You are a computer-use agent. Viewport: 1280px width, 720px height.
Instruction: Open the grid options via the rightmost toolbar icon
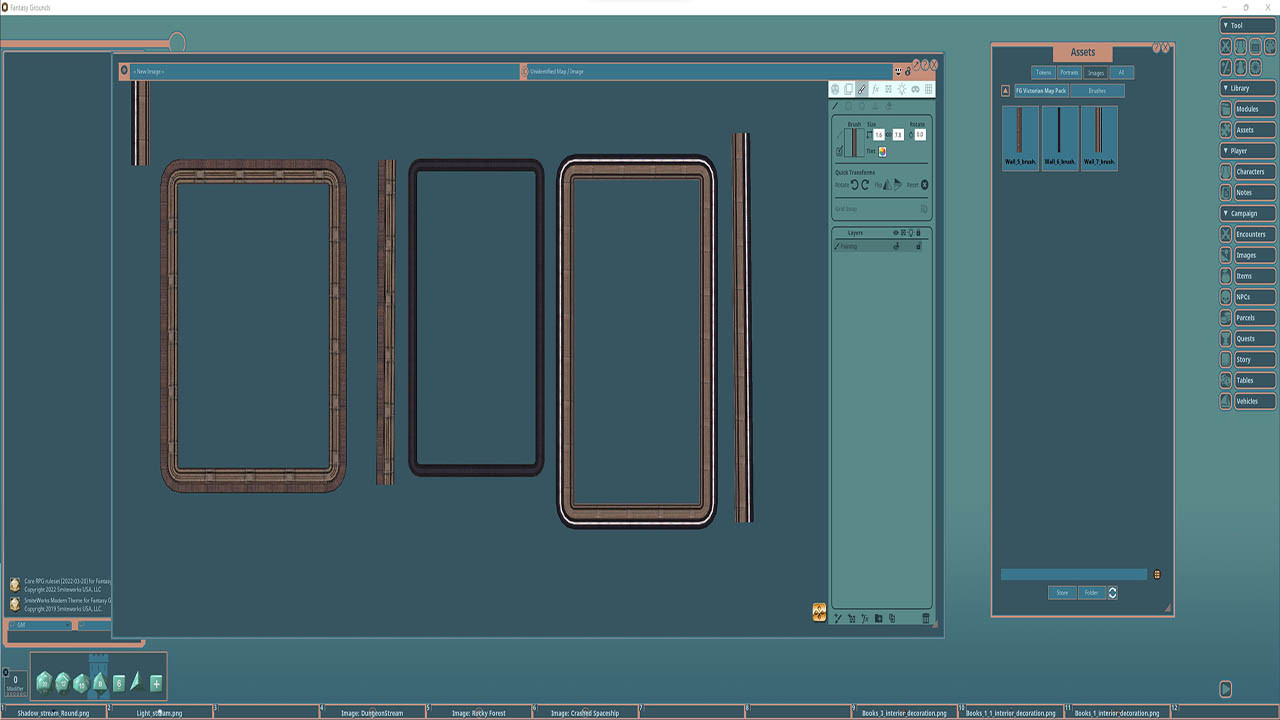(928, 89)
